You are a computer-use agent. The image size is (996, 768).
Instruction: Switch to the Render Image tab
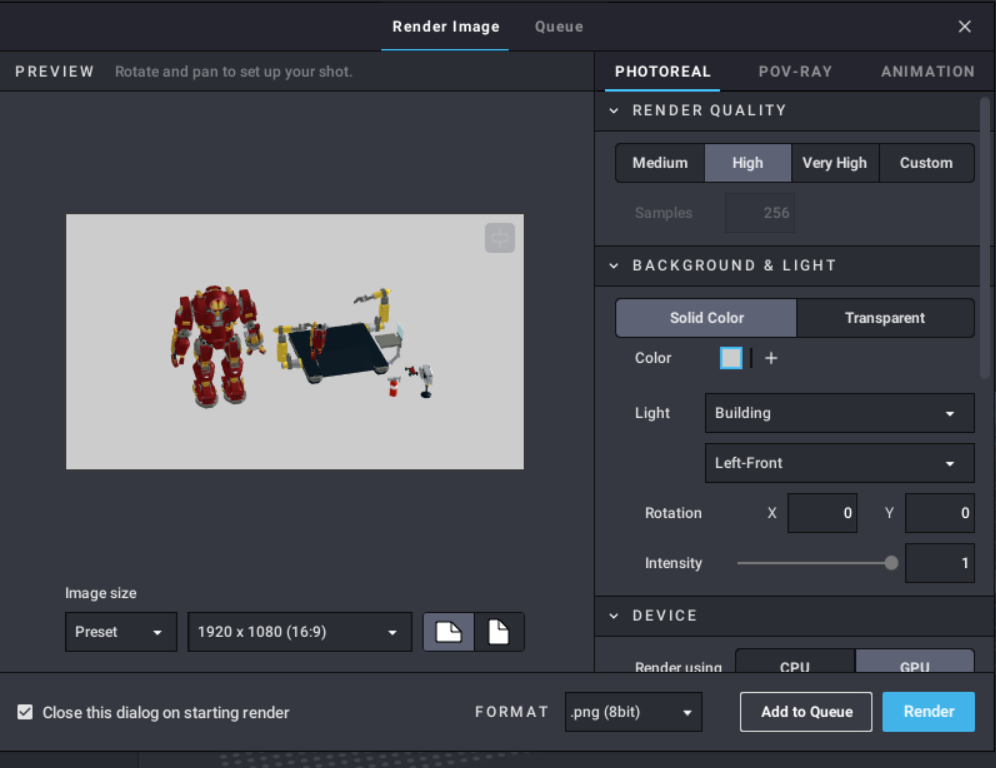pos(445,27)
